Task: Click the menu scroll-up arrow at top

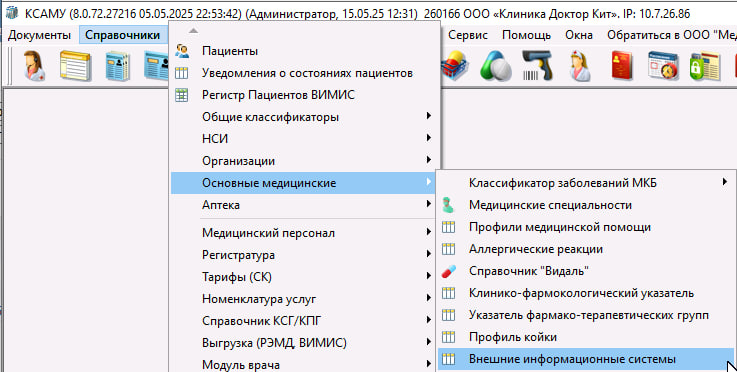Action: pos(193,31)
